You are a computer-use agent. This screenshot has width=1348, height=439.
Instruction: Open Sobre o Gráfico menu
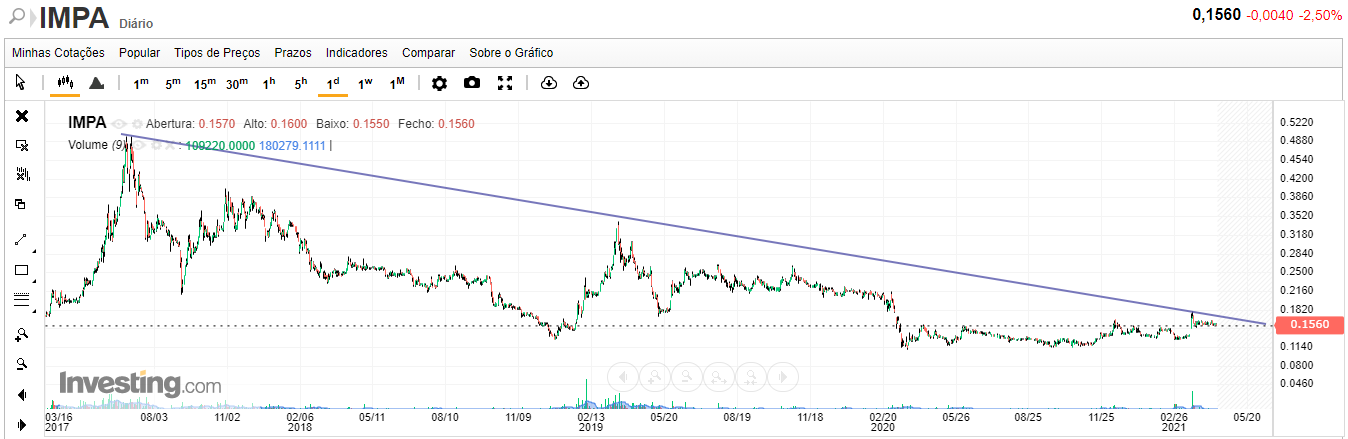(x=511, y=53)
